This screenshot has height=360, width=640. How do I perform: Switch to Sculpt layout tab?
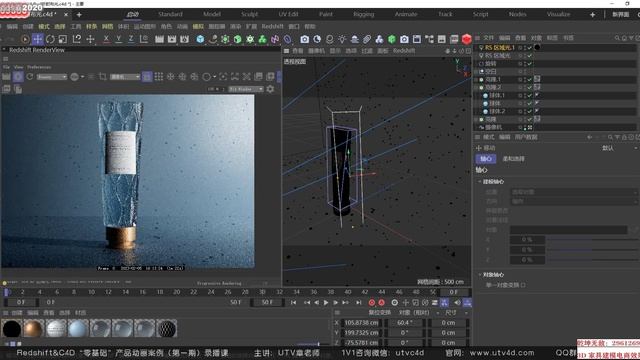(249, 14)
